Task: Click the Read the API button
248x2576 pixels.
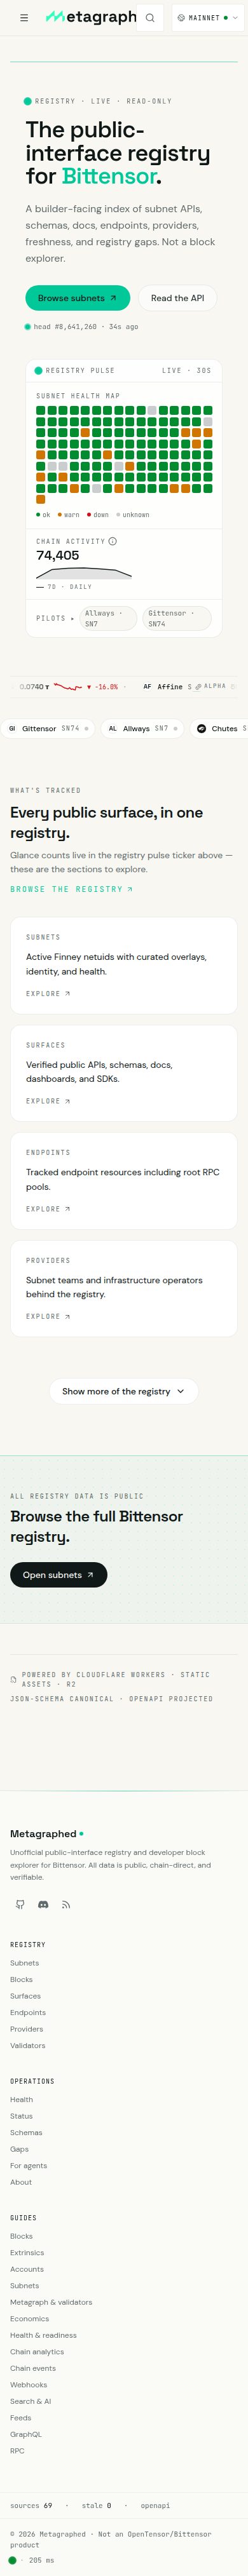Action: pos(177,298)
